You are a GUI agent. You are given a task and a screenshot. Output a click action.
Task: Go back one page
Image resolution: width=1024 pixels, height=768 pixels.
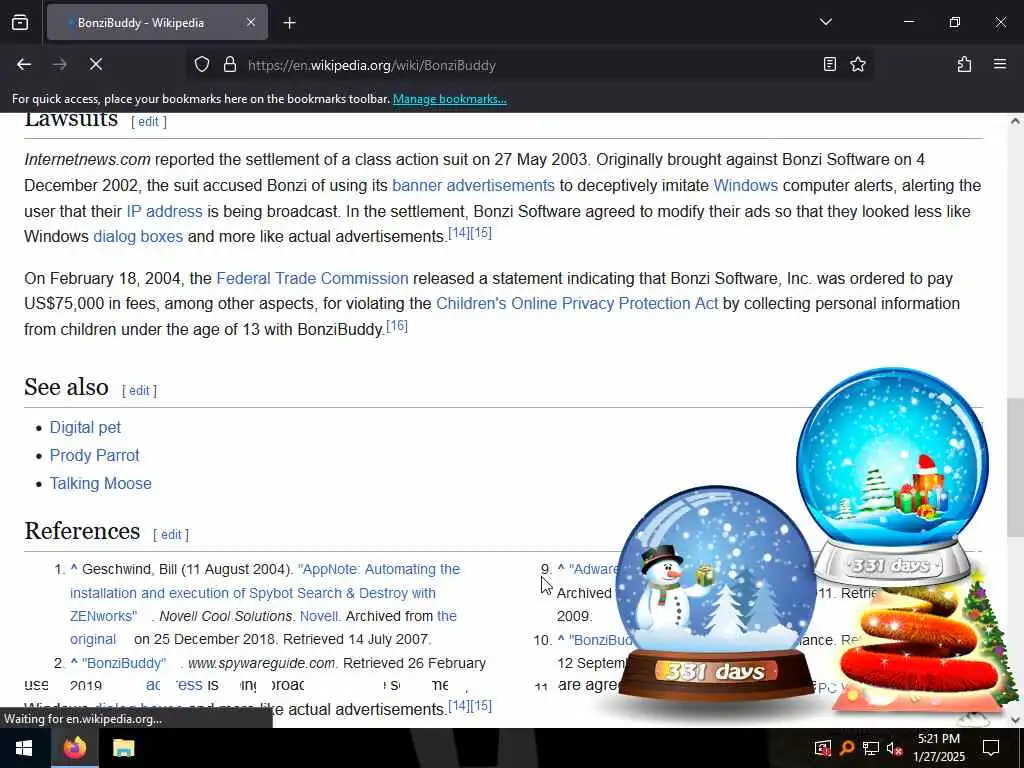(x=24, y=64)
